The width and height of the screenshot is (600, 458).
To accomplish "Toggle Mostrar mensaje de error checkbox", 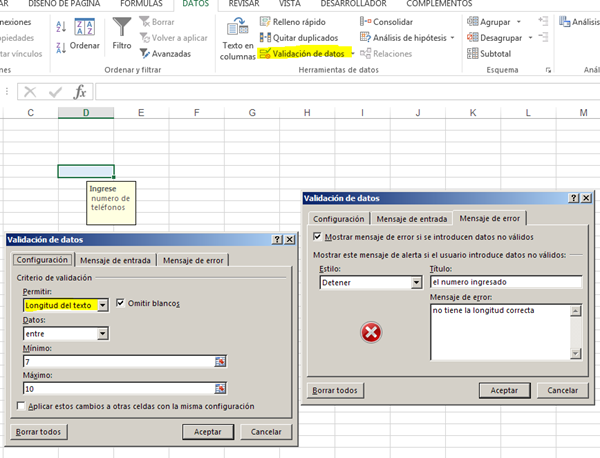I will click(317, 236).
